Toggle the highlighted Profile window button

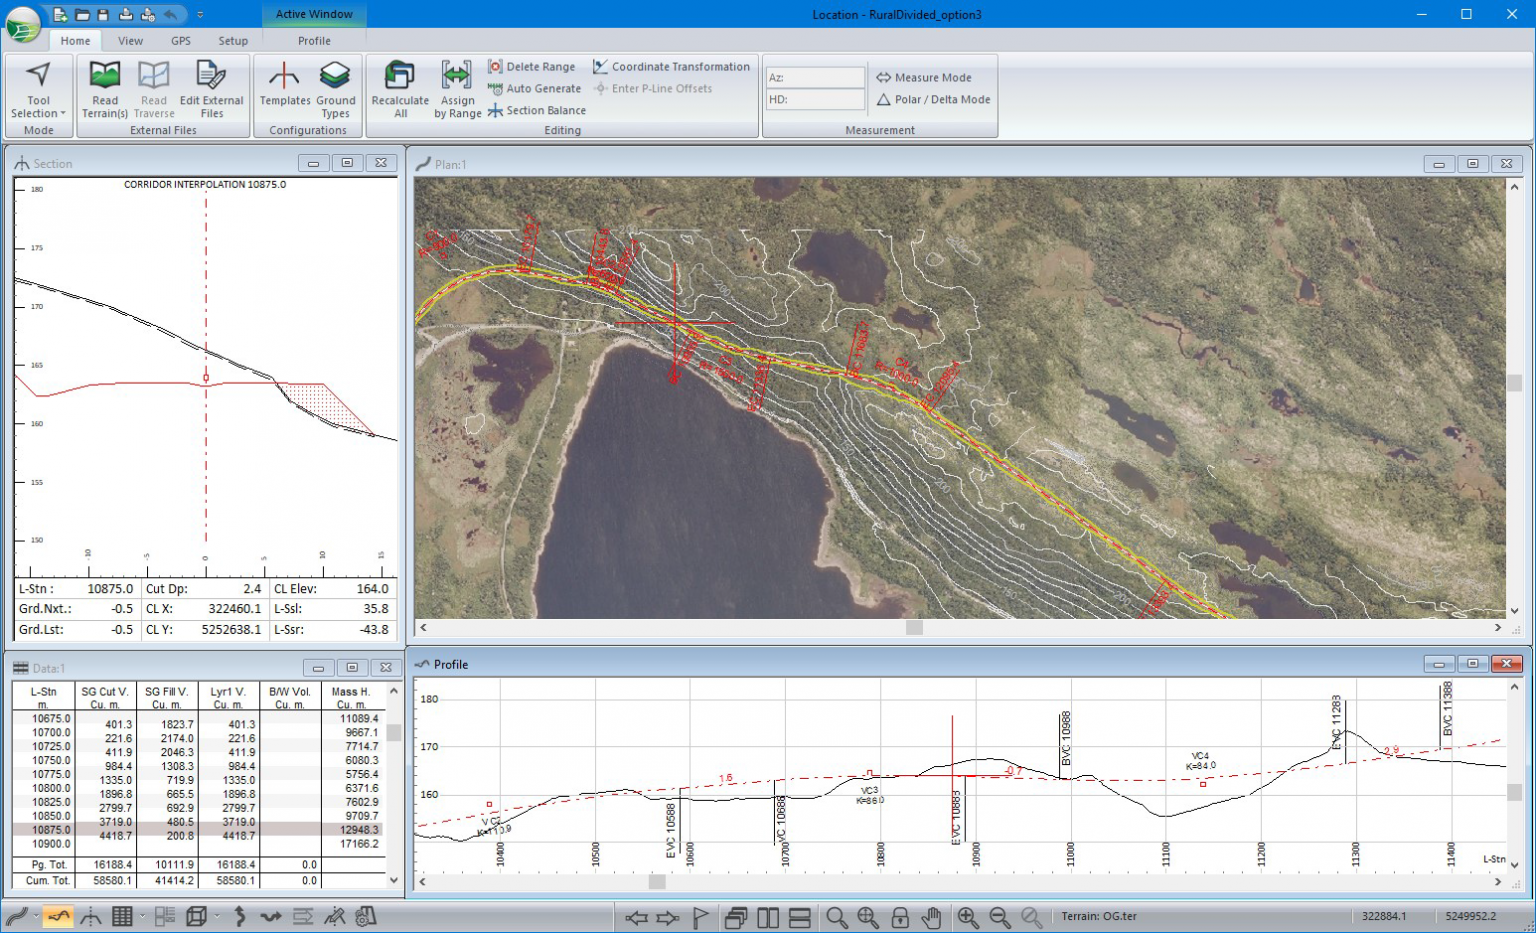click(x=58, y=917)
